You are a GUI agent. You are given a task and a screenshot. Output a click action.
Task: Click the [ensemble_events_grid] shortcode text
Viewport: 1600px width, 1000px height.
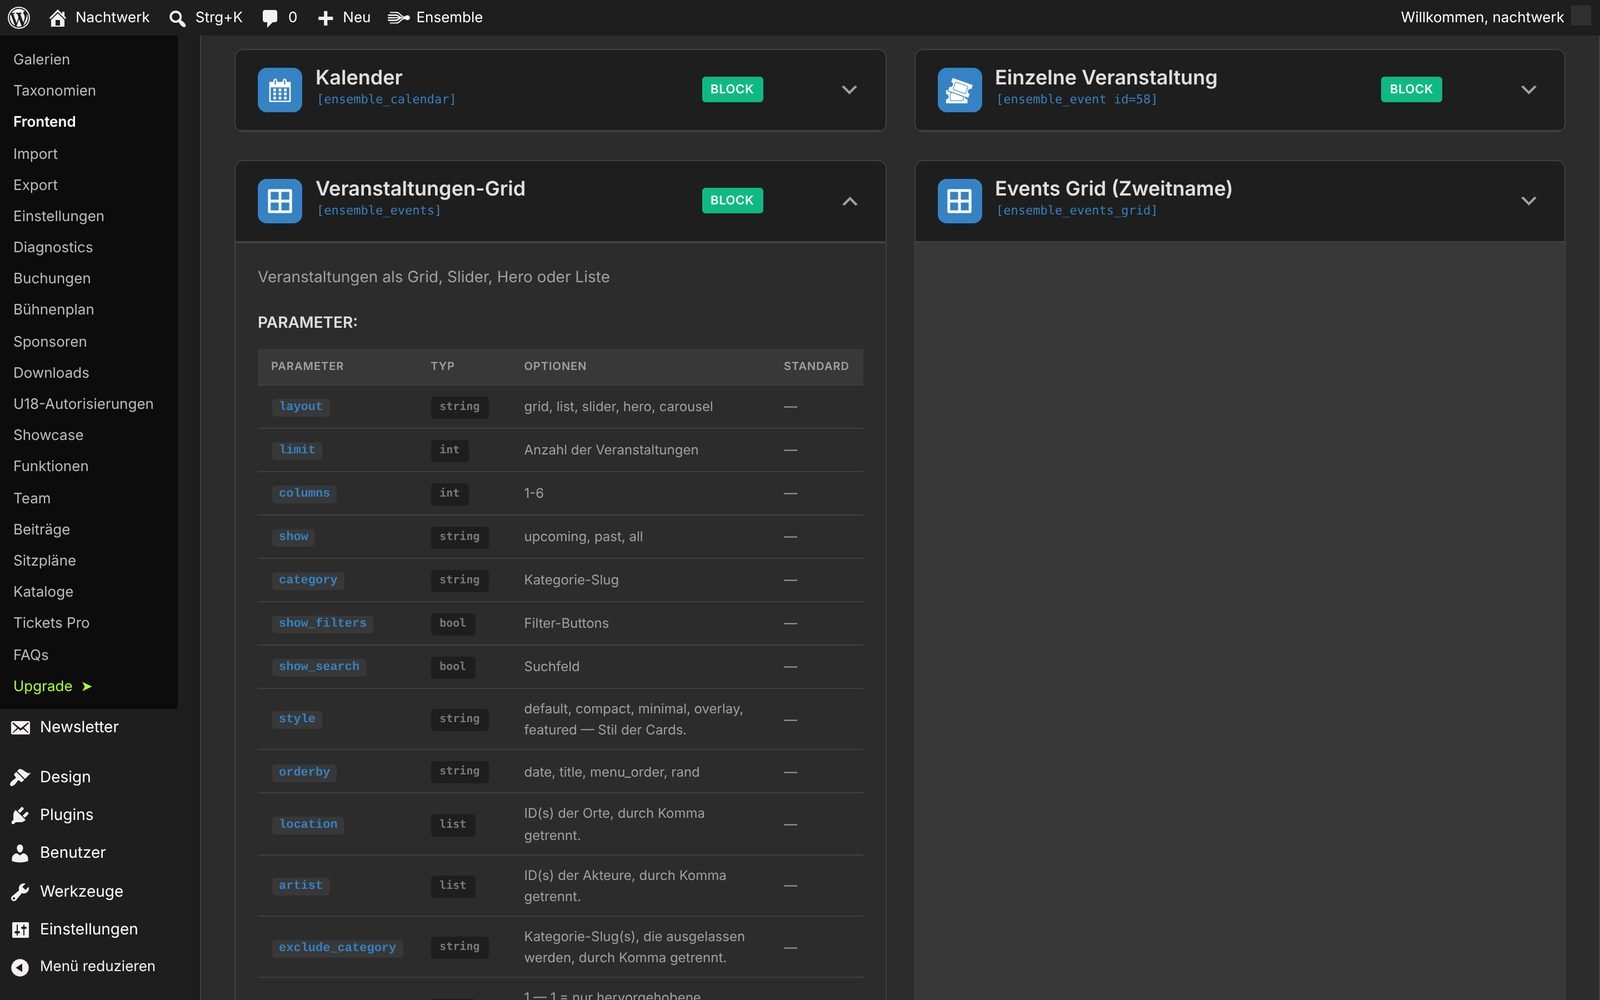[1077, 211]
